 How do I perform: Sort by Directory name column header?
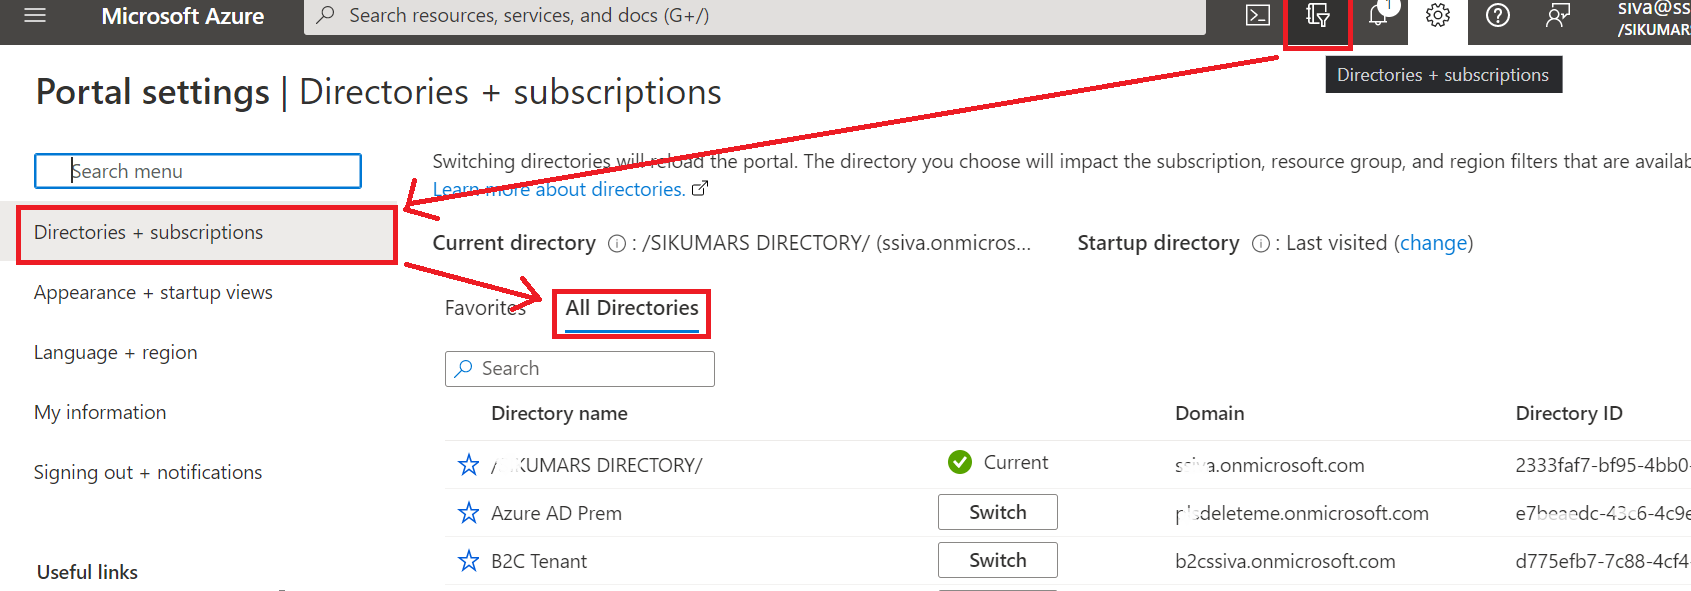pyautogui.click(x=559, y=414)
